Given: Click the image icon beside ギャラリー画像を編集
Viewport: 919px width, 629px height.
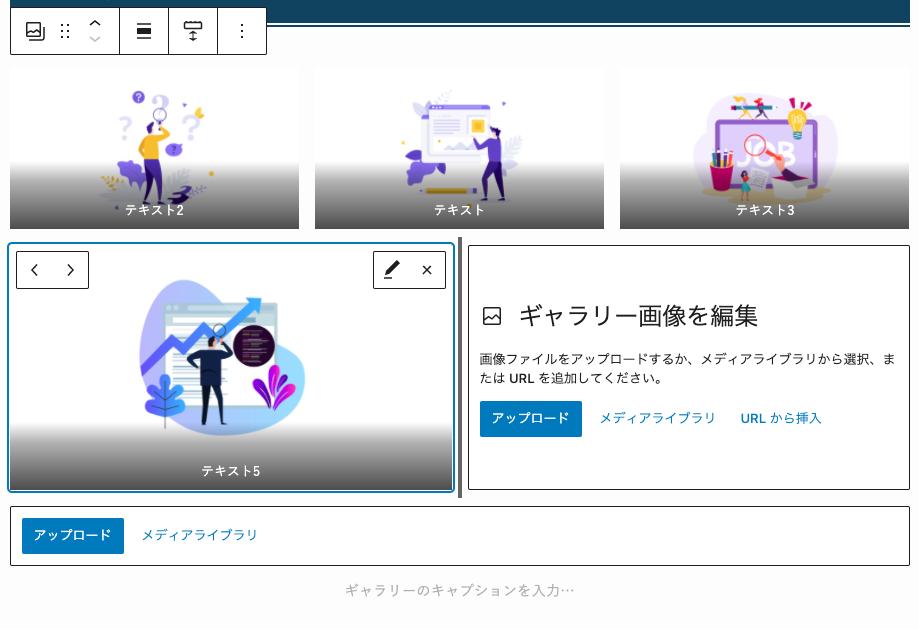Looking at the screenshot, I should point(492,316).
